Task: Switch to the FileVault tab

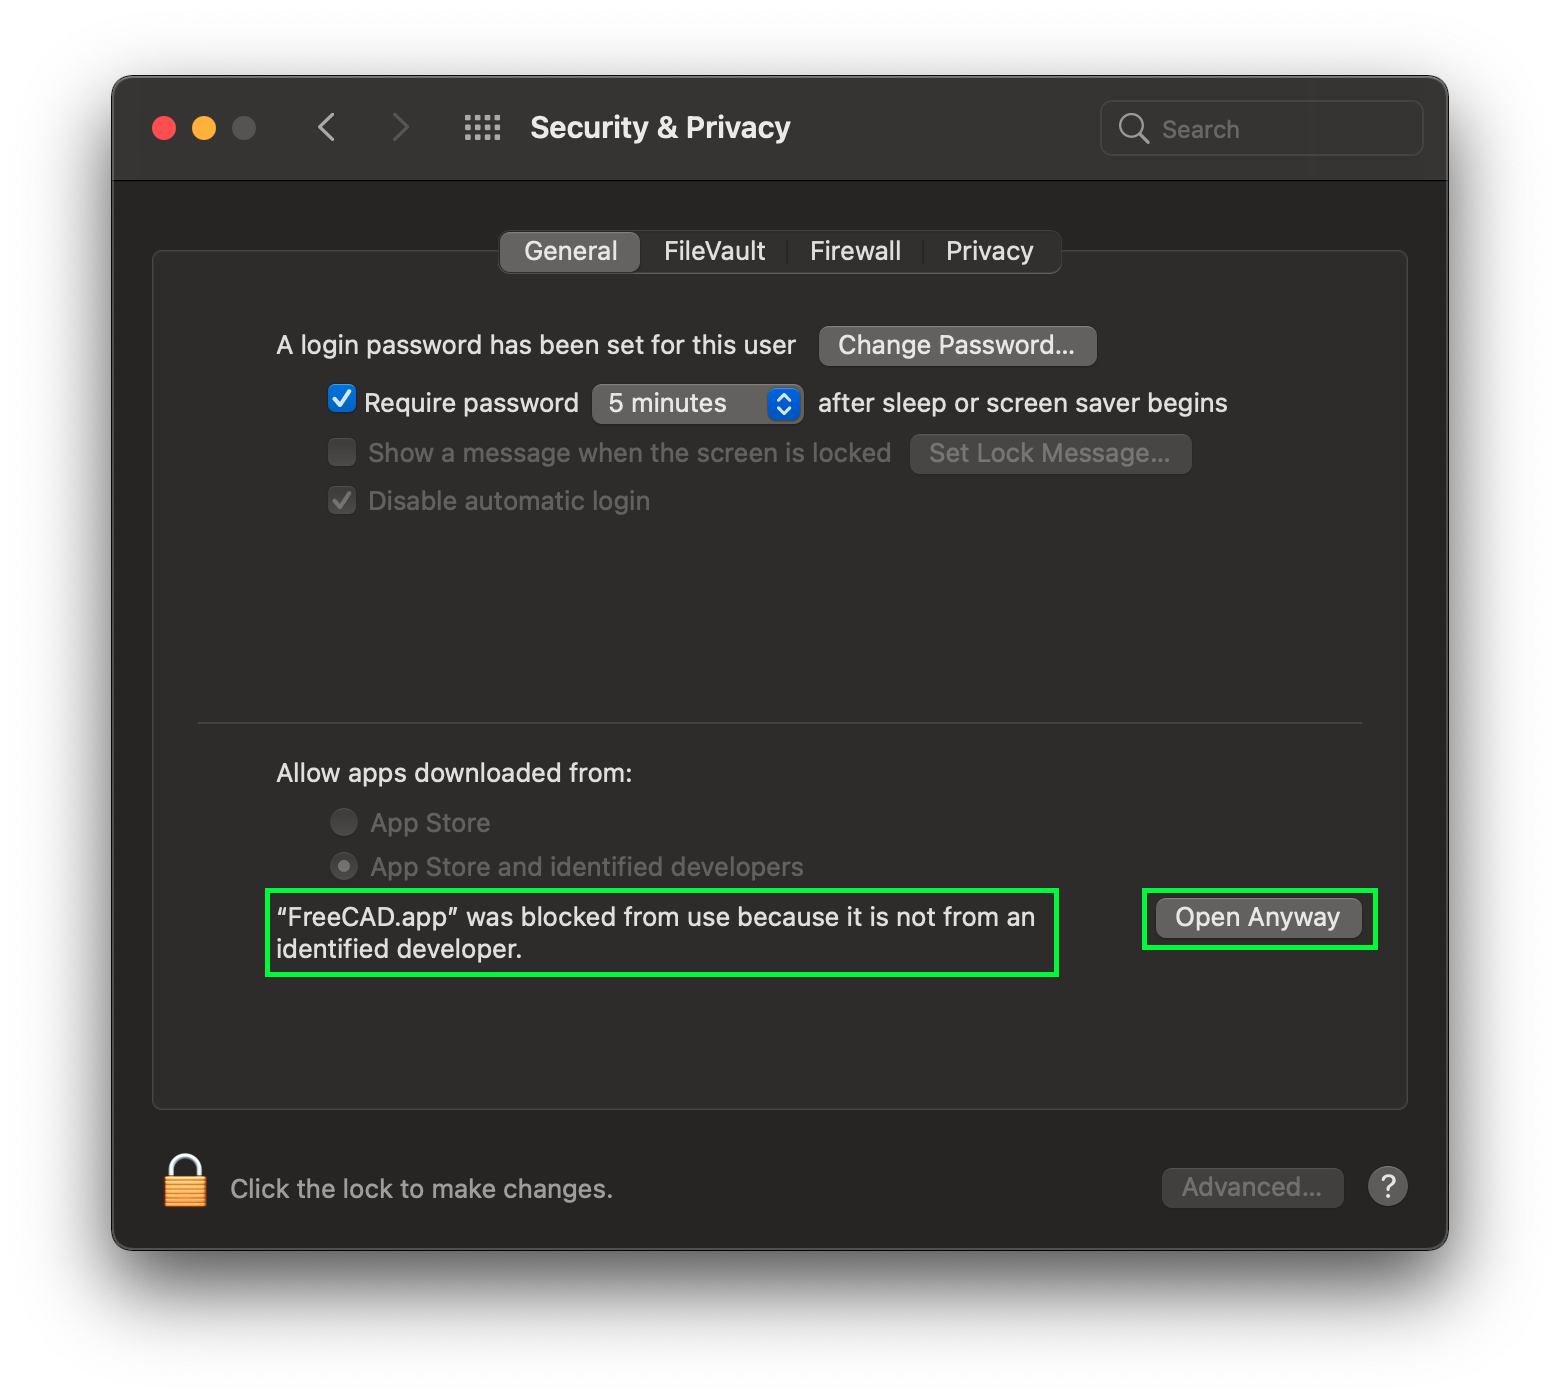Action: [x=713, y=251]
